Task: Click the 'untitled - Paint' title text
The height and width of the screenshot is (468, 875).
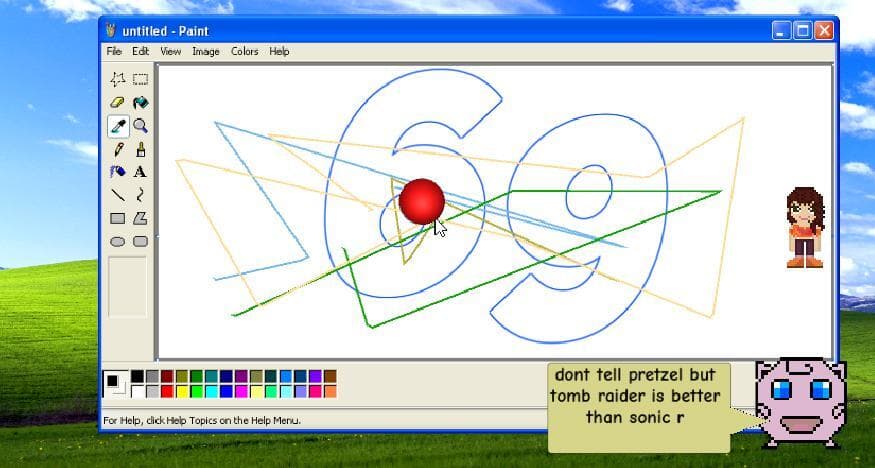Action: tap(165, 31)
